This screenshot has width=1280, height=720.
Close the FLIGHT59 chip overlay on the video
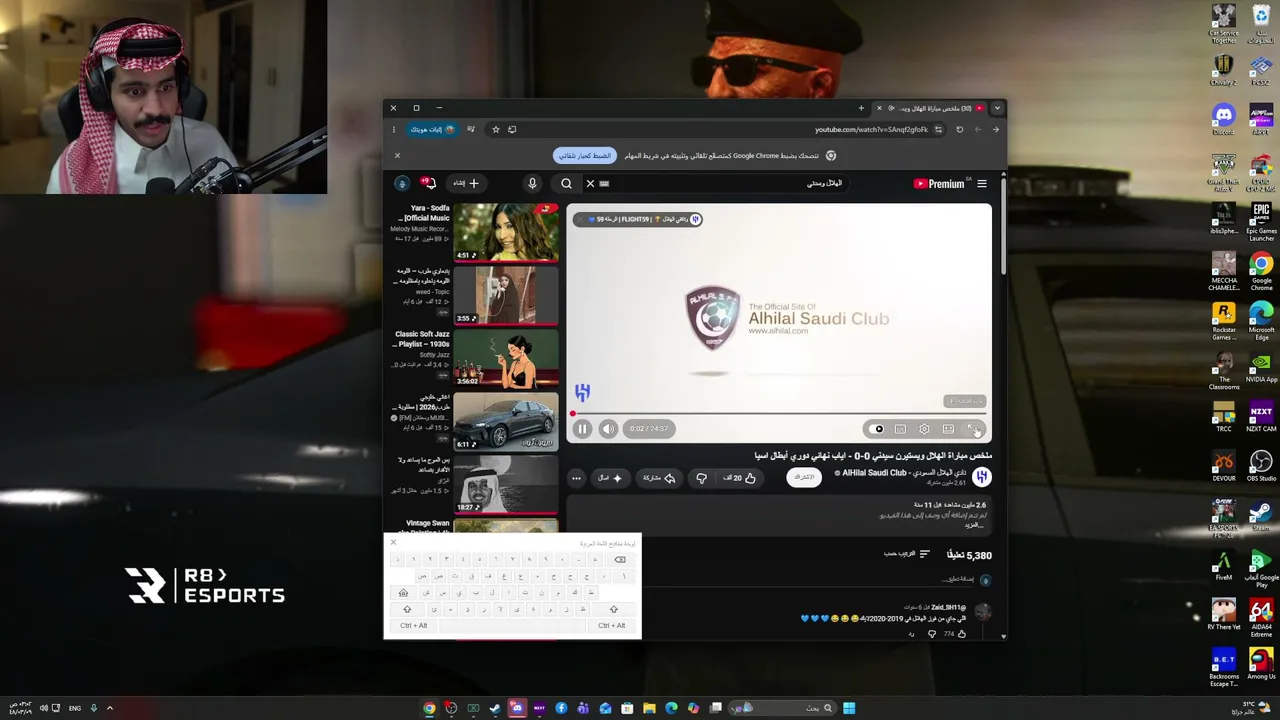pyautogui.click(x=579, y=219)
